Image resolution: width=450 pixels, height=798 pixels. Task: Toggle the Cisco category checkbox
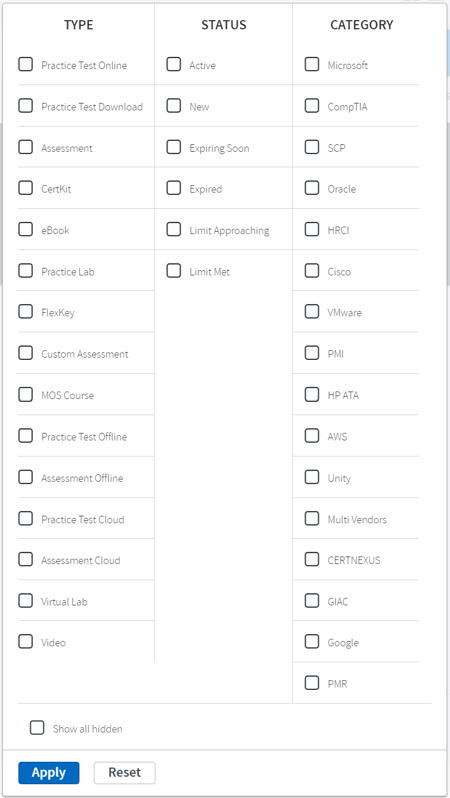pos(312,271)
